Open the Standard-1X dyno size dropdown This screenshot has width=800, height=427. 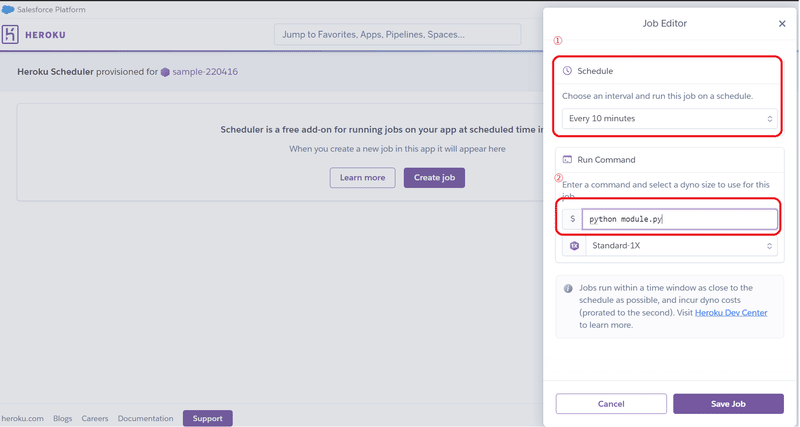point(681,246)
